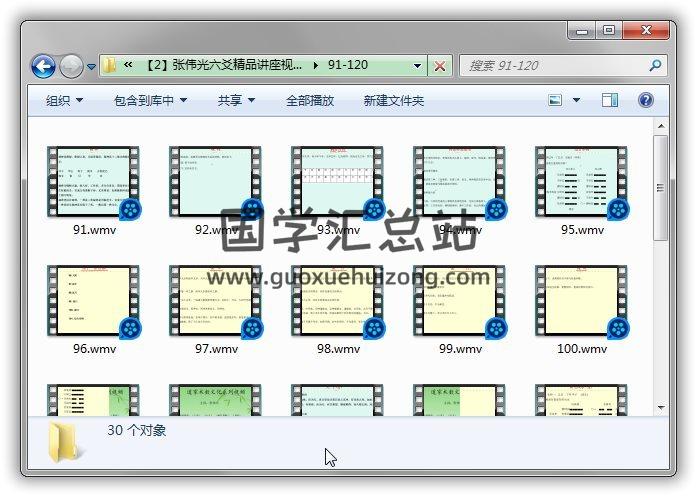Viewport: 697px width, 497px height.
Task: Click the player badge on 99.wmv
Action: tap(496, 329)
